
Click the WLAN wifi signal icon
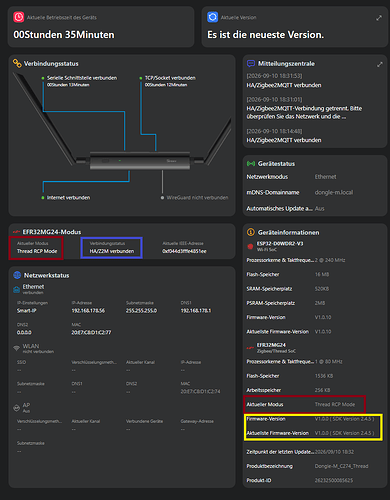[16, 348]
